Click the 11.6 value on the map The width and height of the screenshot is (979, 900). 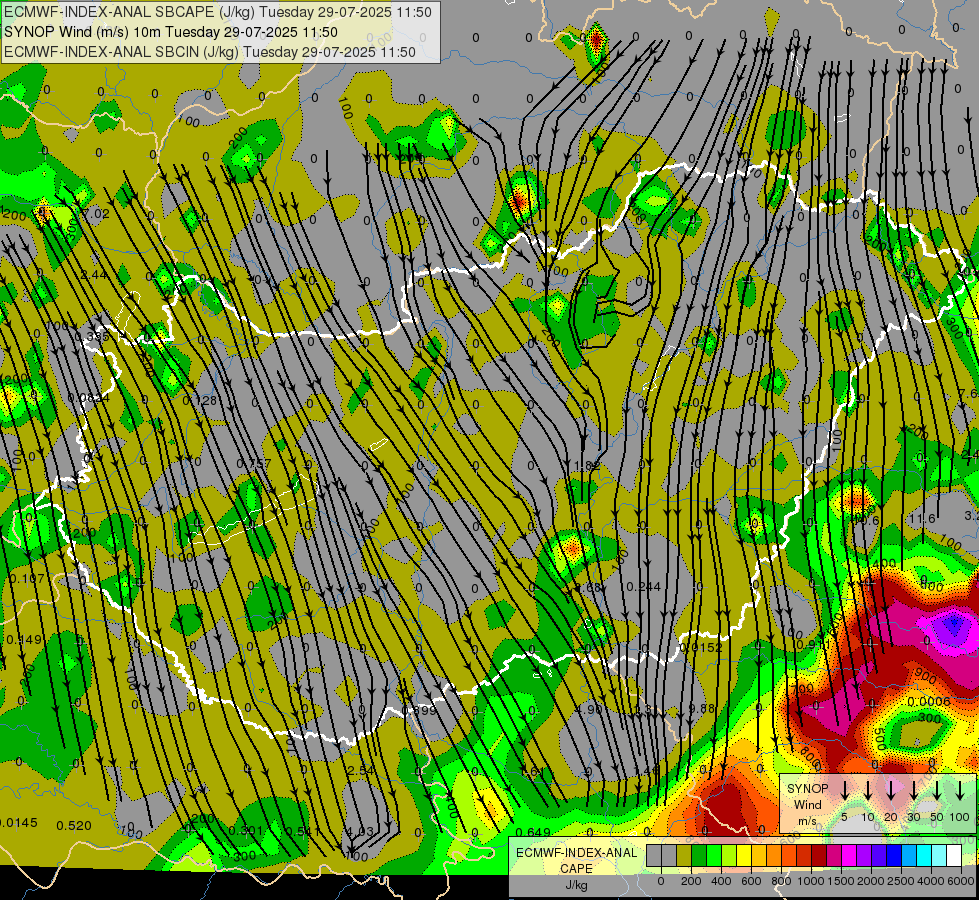(922, 518)
